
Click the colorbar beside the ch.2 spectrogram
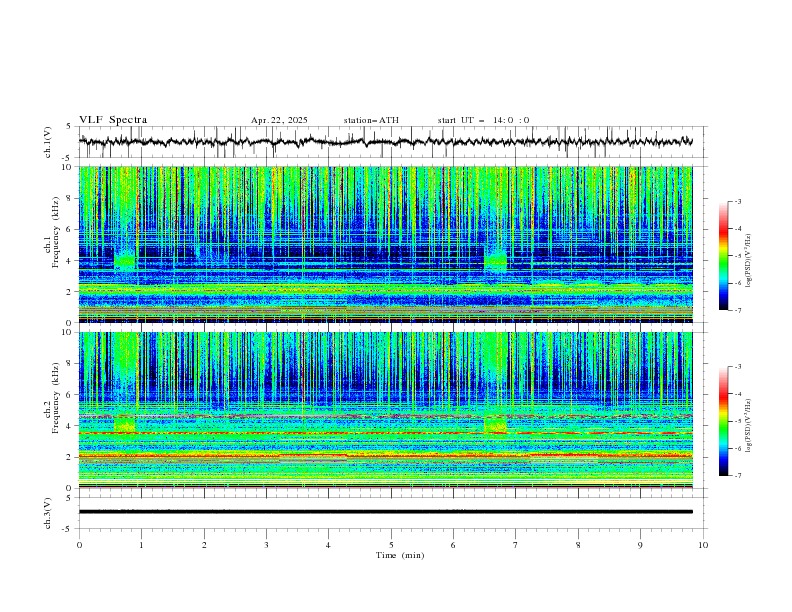click(723, 421)
